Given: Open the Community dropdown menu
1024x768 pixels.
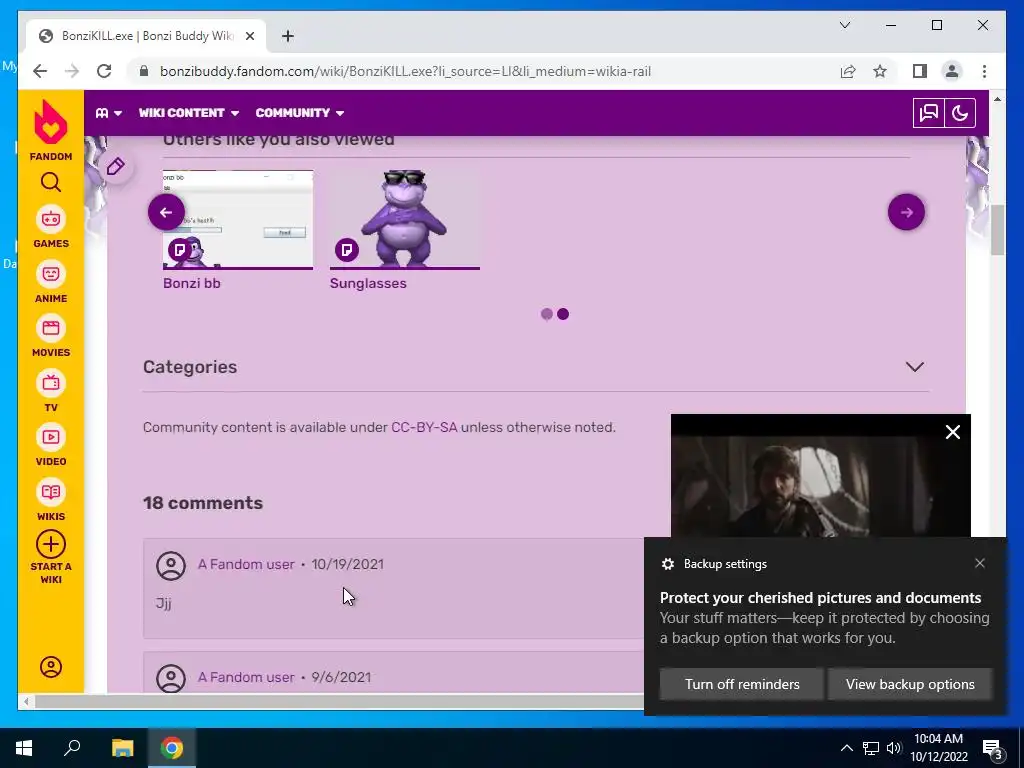Looking at the screenshot, I should (x=300, y=113).
